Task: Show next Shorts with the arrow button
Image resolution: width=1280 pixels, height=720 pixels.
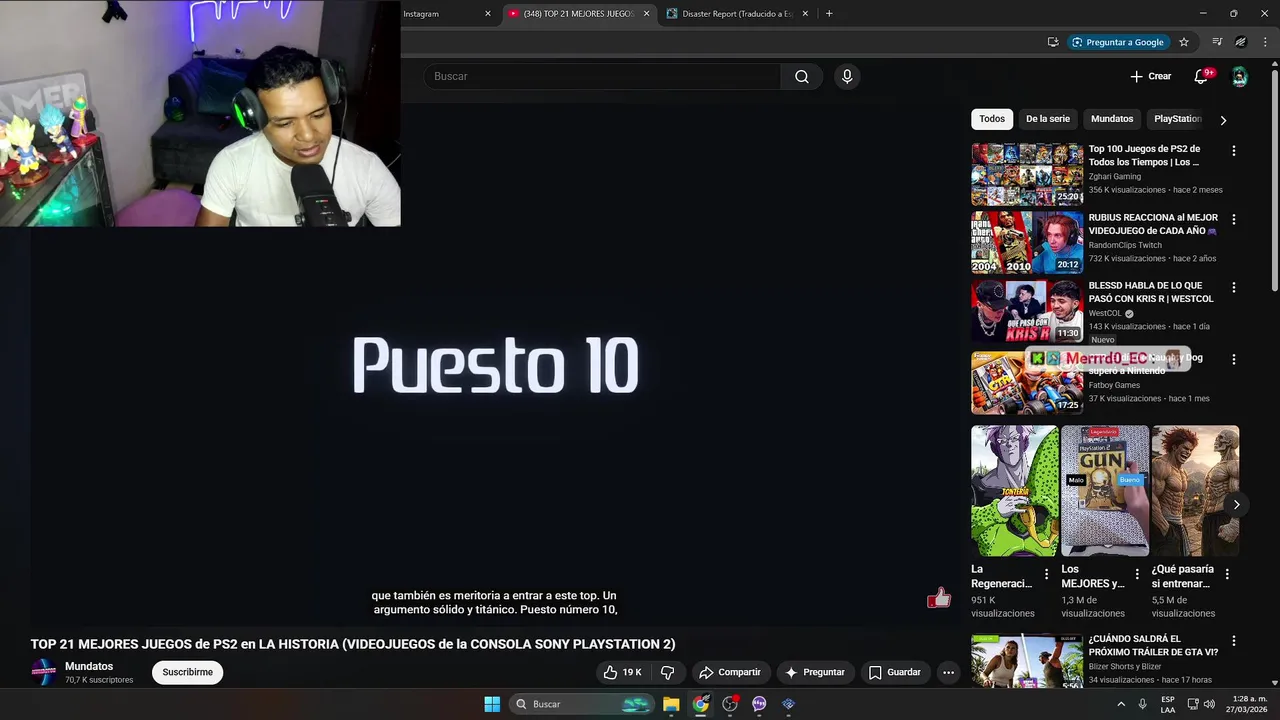Action: 1236,505
